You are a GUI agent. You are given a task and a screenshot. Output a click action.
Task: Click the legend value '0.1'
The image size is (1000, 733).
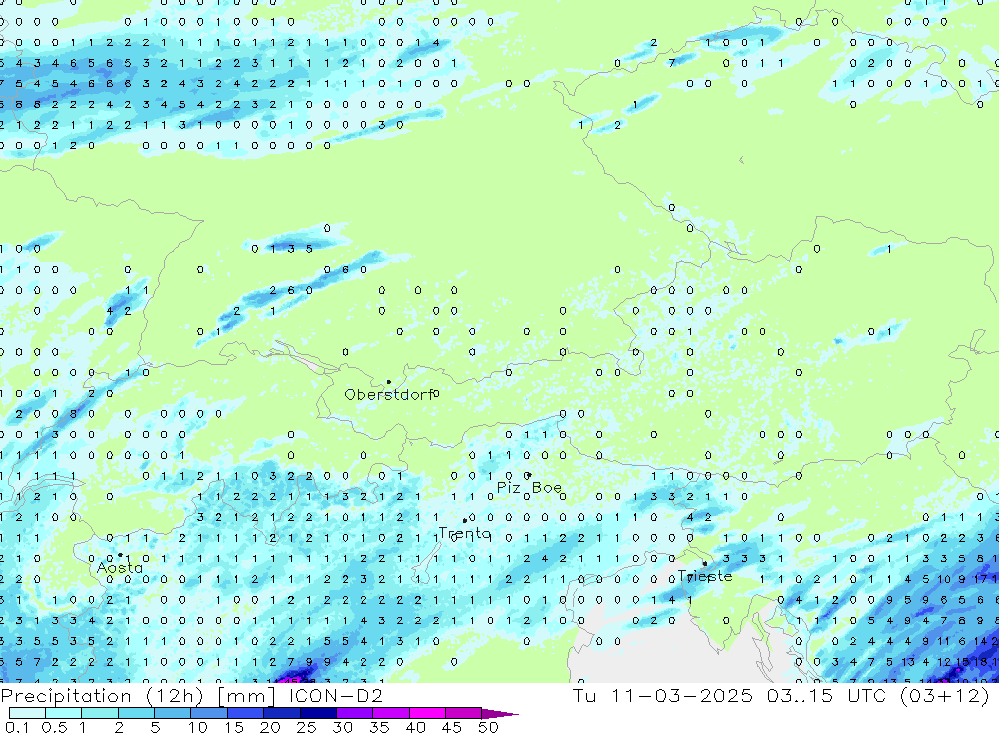17,727
